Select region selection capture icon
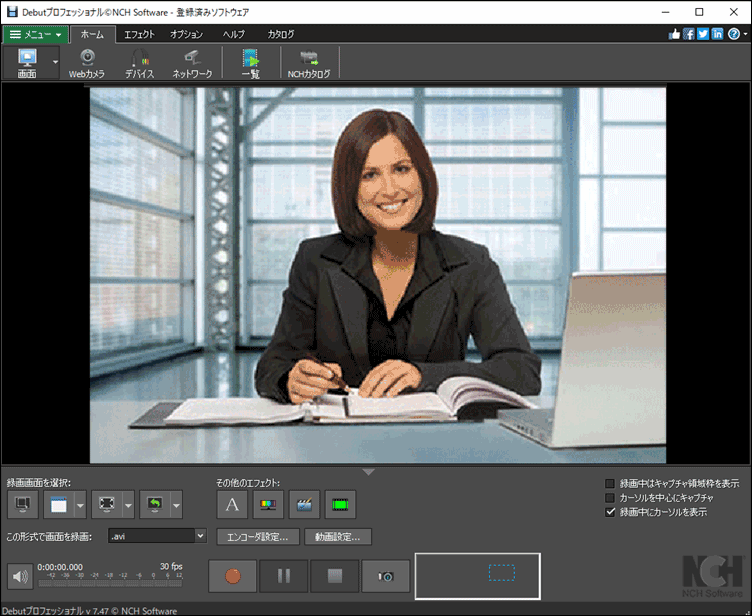Screen dimensions: 752x616 point(106,504)
